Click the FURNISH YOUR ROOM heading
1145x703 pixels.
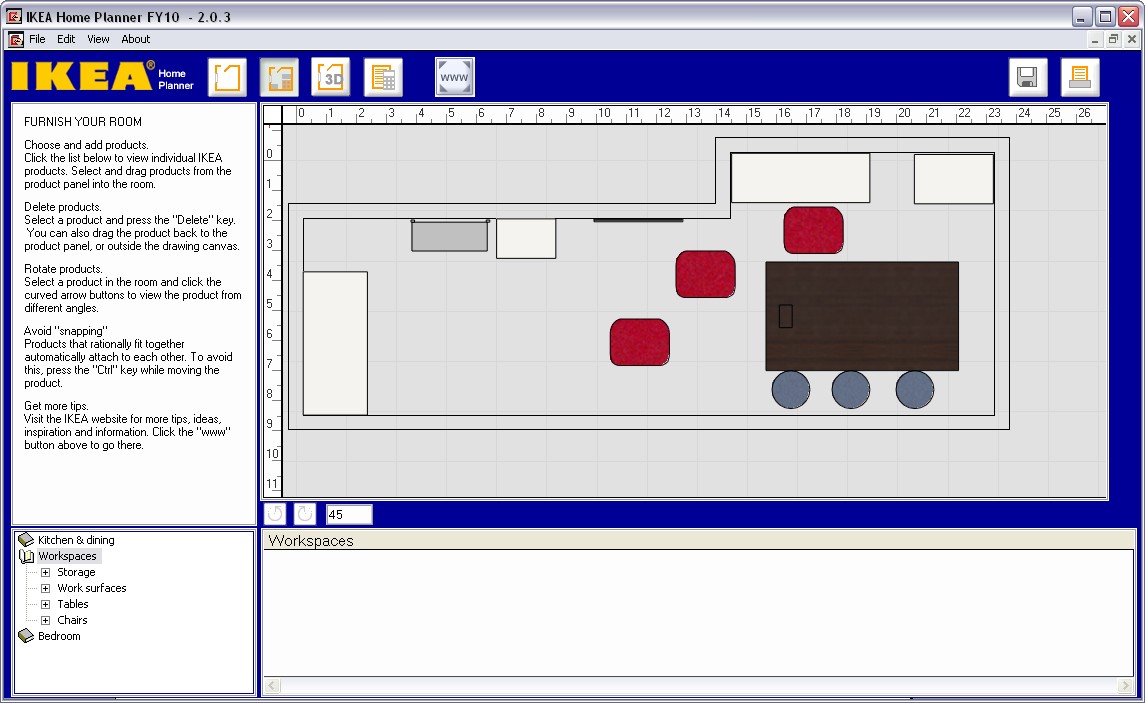[83, 122]
